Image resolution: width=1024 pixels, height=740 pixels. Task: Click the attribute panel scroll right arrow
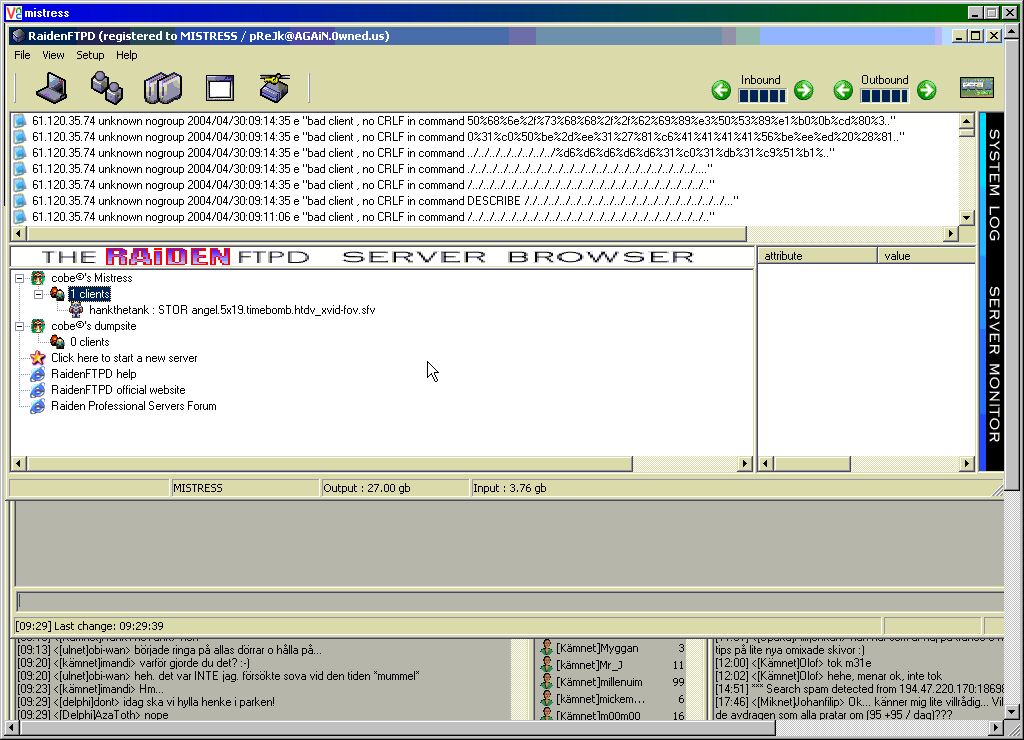click(967, 464)
